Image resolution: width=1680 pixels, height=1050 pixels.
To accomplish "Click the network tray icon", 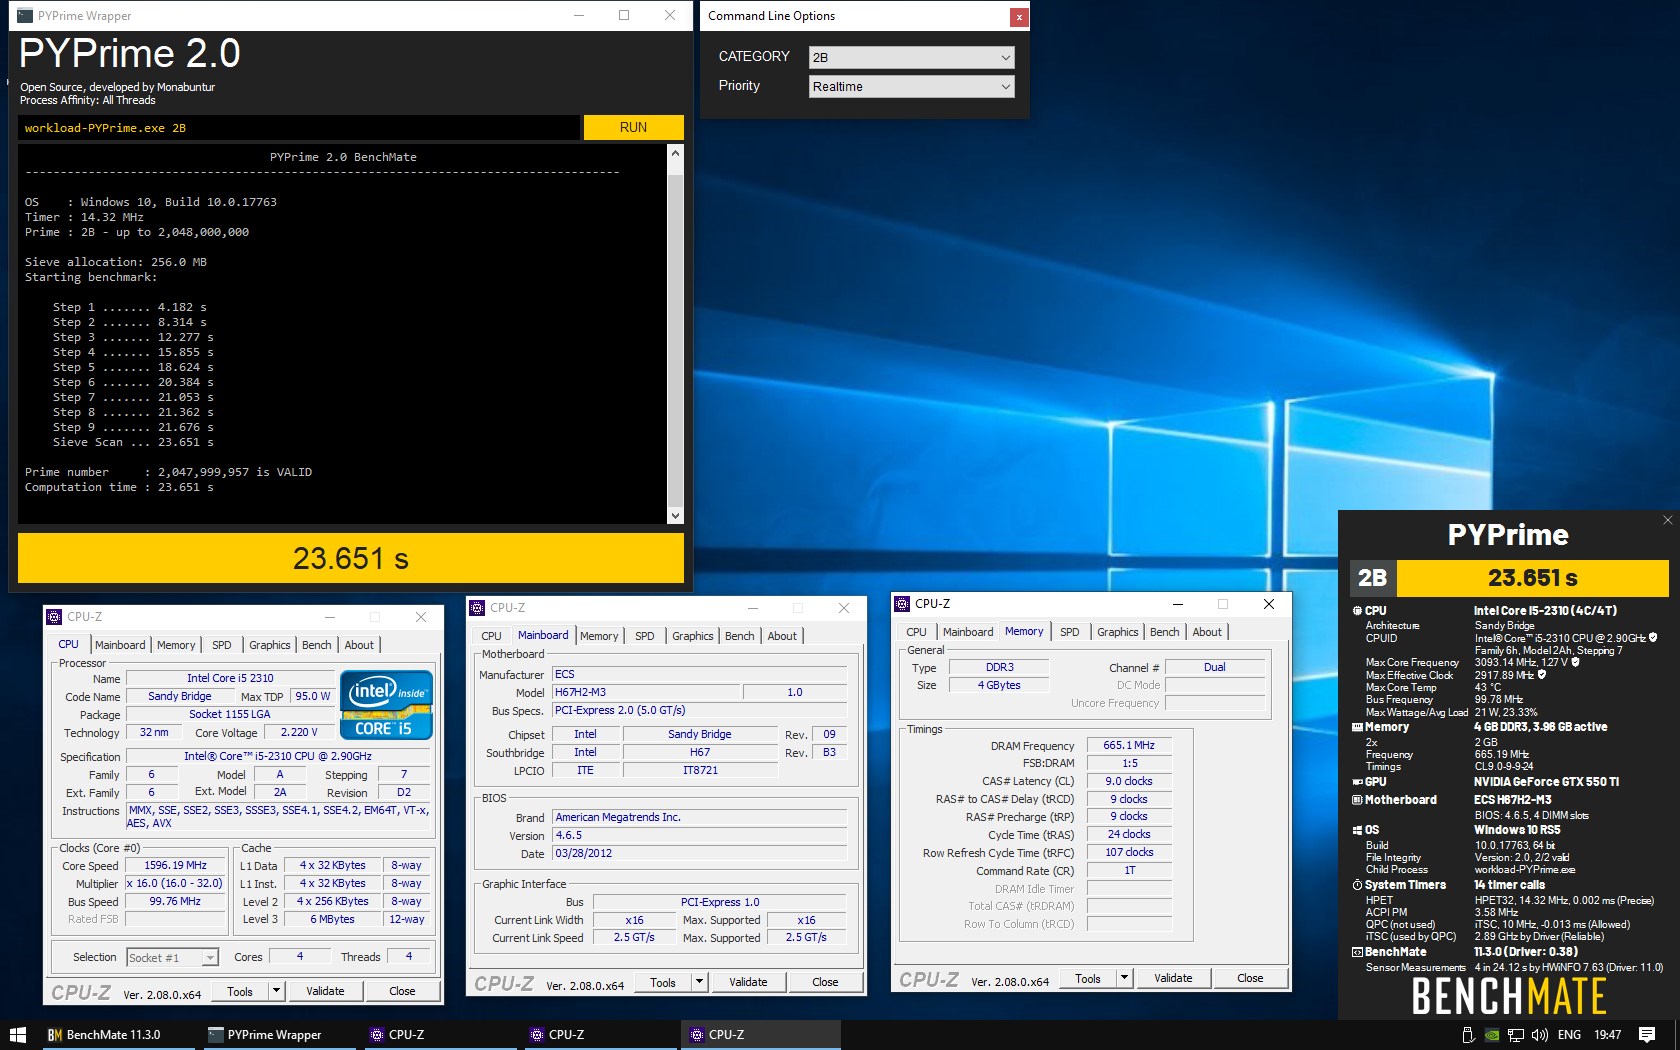I will pos(1516,1035).
